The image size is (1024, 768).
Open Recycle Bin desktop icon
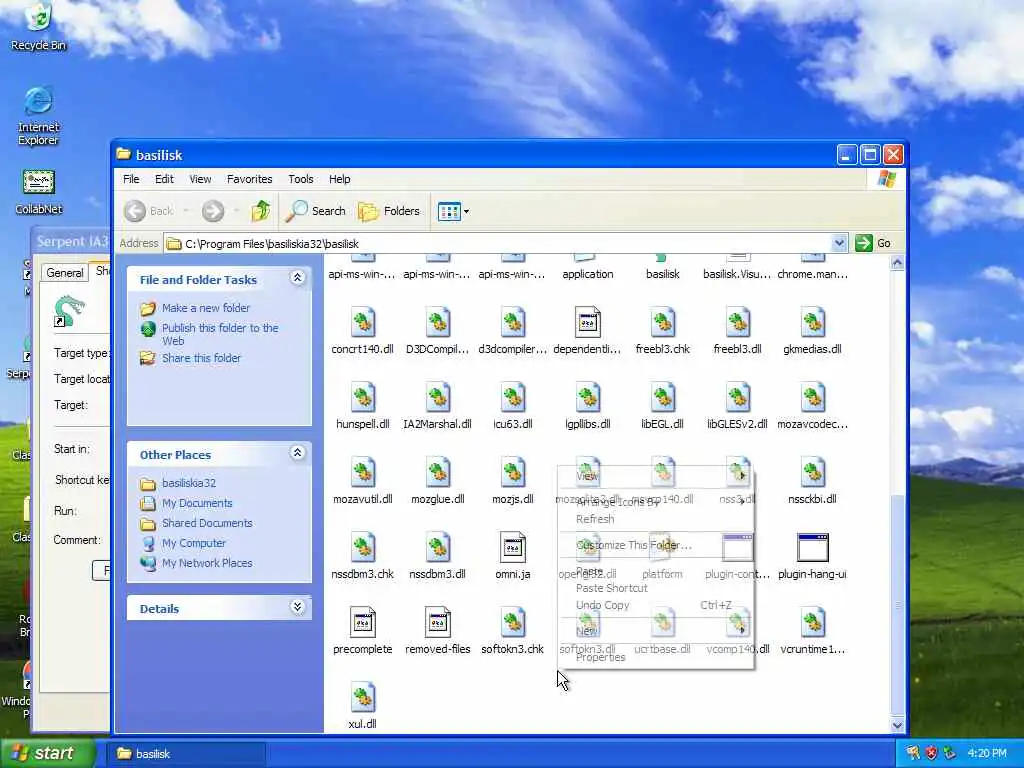39,27
